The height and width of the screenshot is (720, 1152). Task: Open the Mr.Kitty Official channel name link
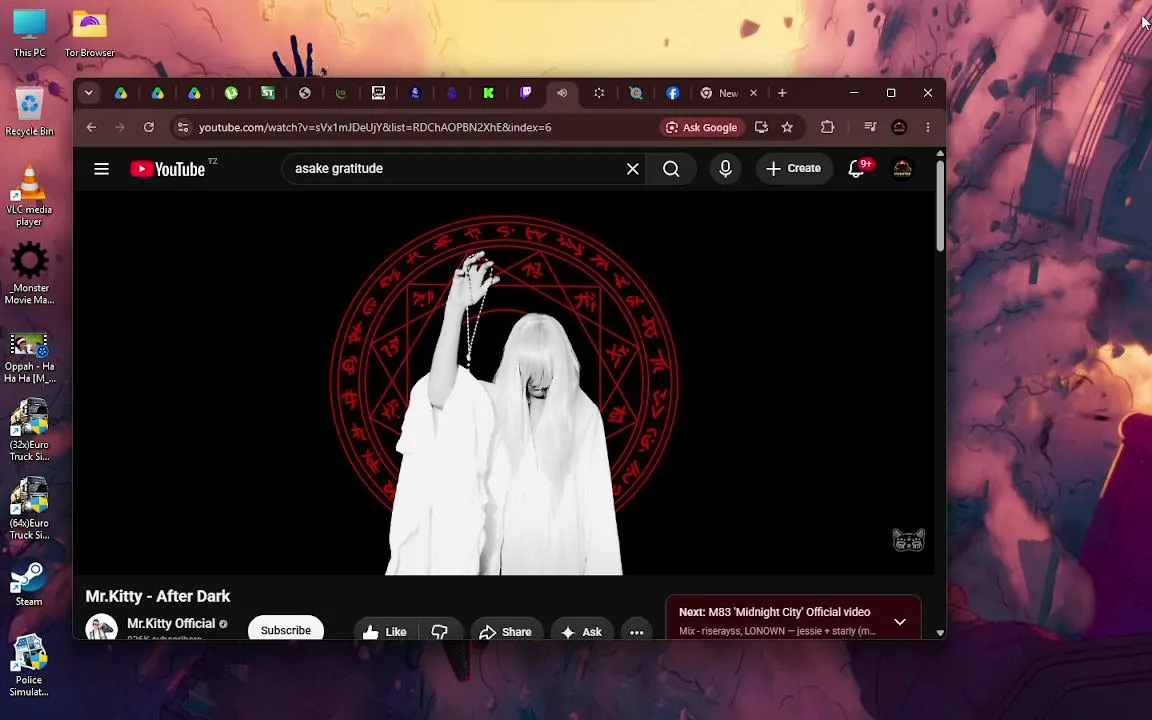click(x=171, y=623)
